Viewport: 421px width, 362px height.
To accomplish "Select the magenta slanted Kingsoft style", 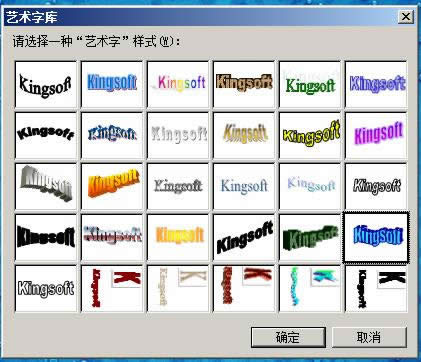I will [376, 135].
